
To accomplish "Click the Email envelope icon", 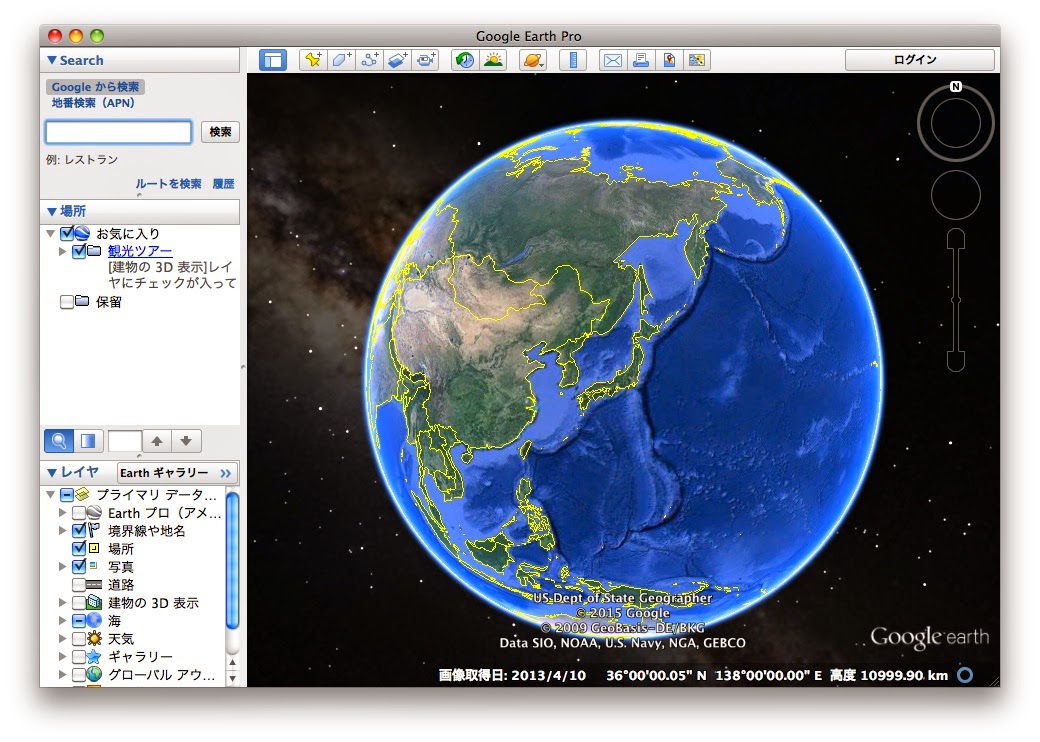I will coord(613,60).
